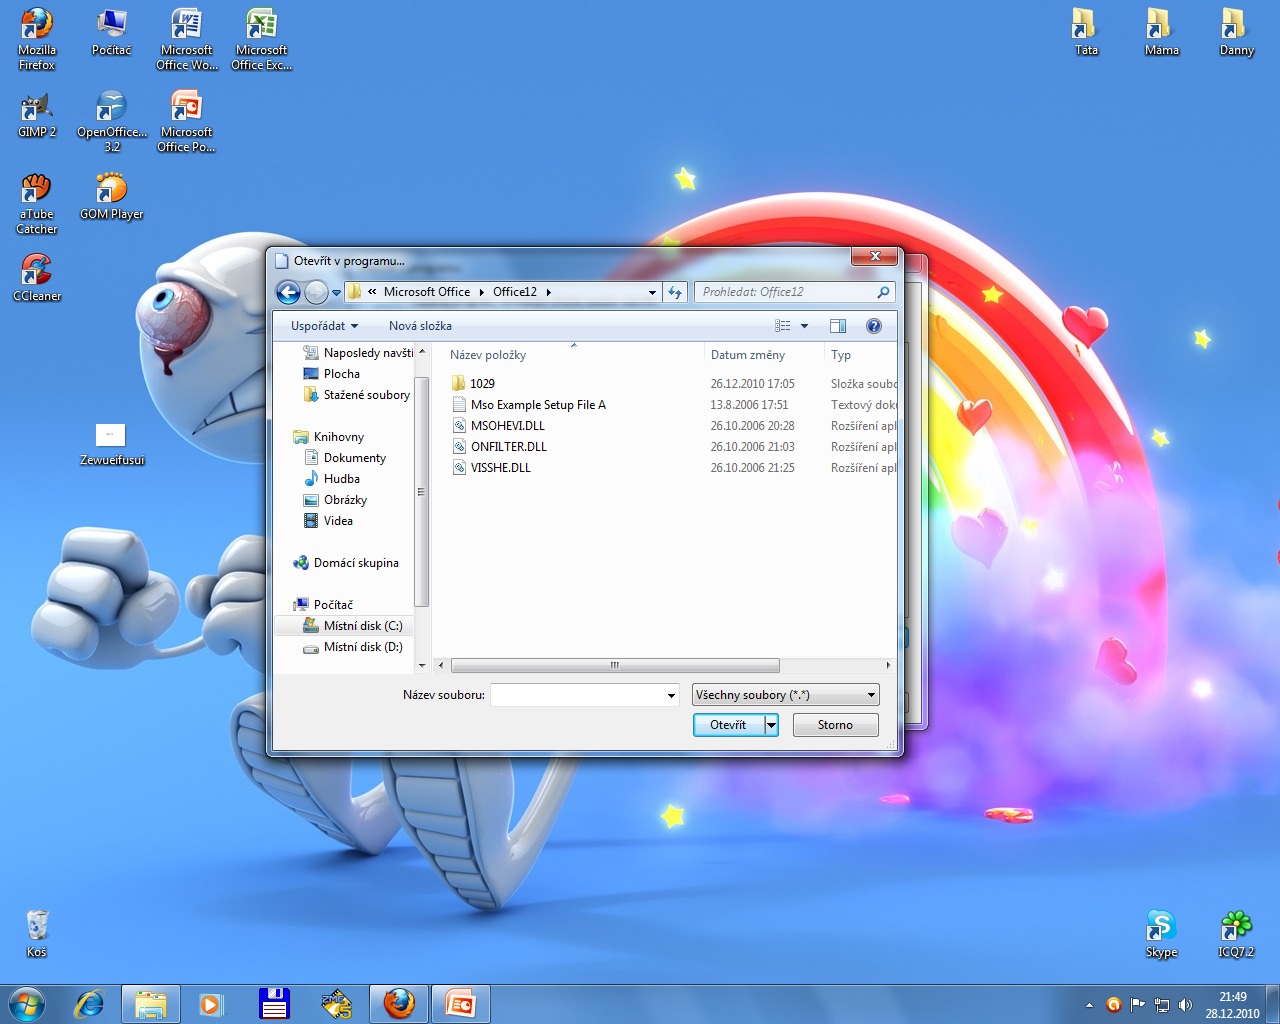Select the GIMP 2 desktop icon
The image size is (1280, 1024).
37,115
